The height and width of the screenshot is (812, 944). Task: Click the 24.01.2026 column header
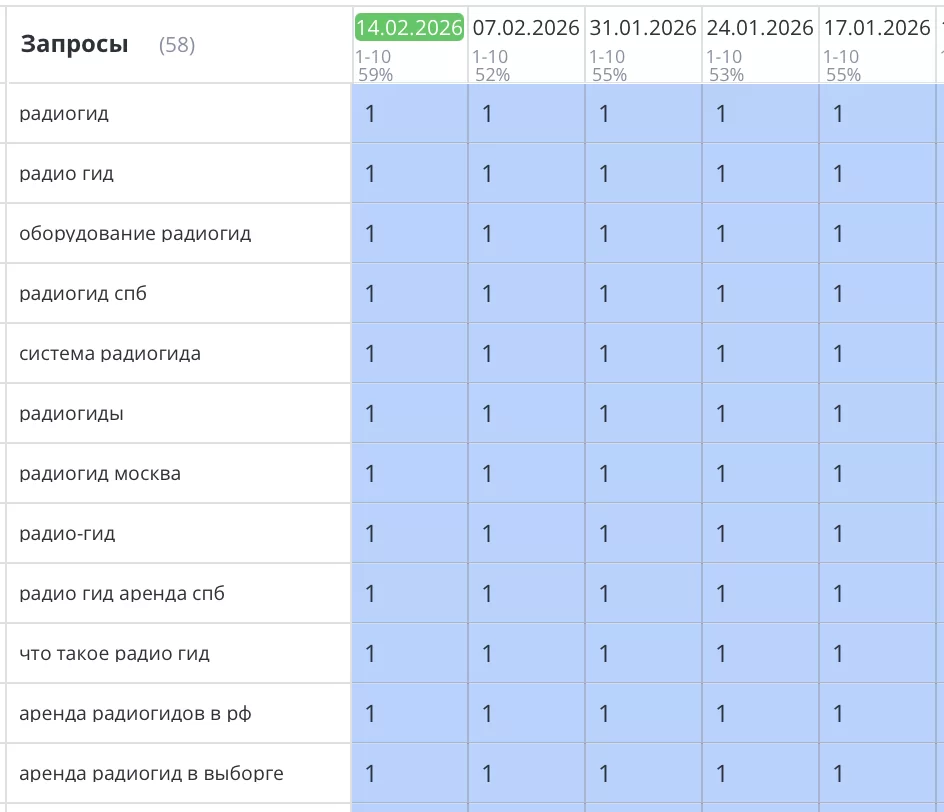pyautogui.click(x=760, y=28)
